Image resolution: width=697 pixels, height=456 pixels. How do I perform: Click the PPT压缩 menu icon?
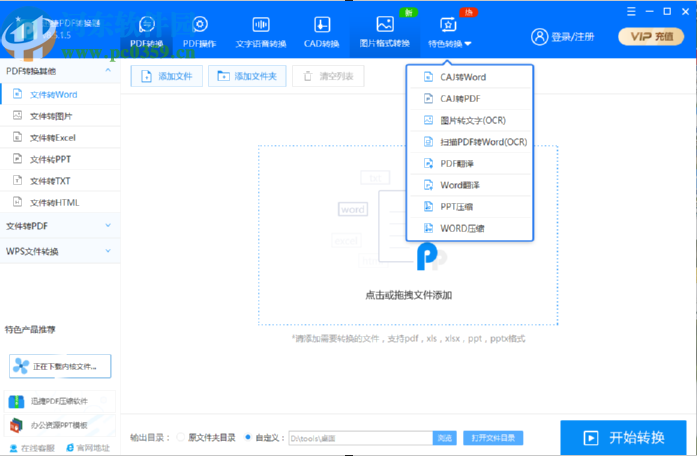pyautogui.click(x=428, y=206)
